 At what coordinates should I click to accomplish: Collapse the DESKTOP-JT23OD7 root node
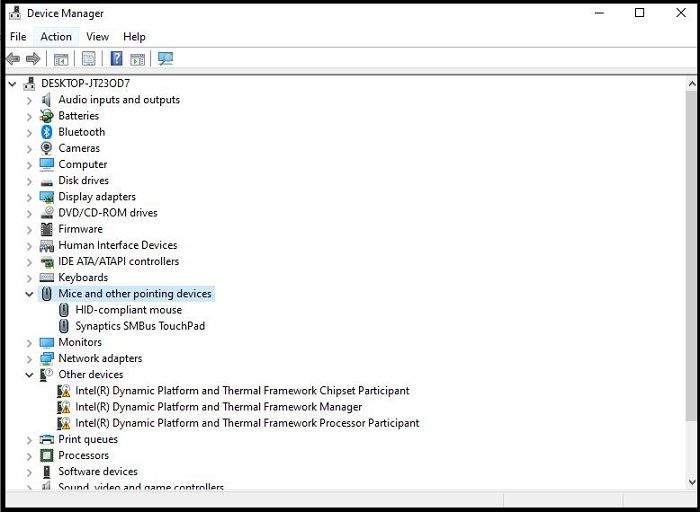click(12, 83)
